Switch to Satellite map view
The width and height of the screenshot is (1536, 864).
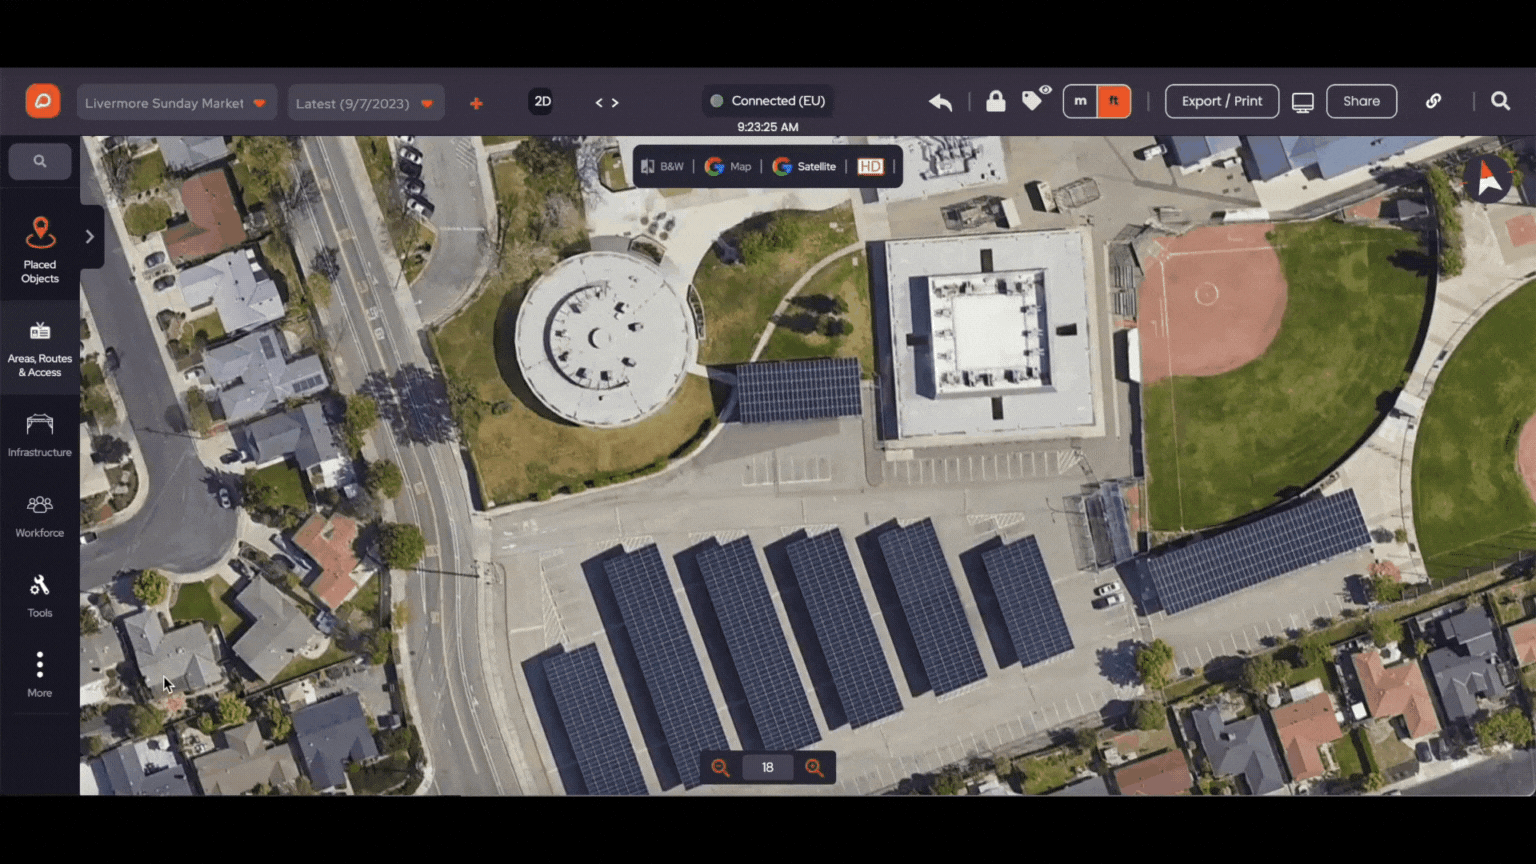point(804,166)
